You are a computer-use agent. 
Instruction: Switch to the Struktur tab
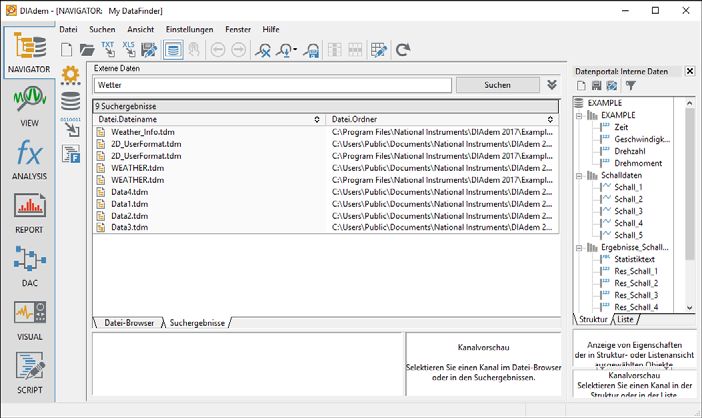593,319
